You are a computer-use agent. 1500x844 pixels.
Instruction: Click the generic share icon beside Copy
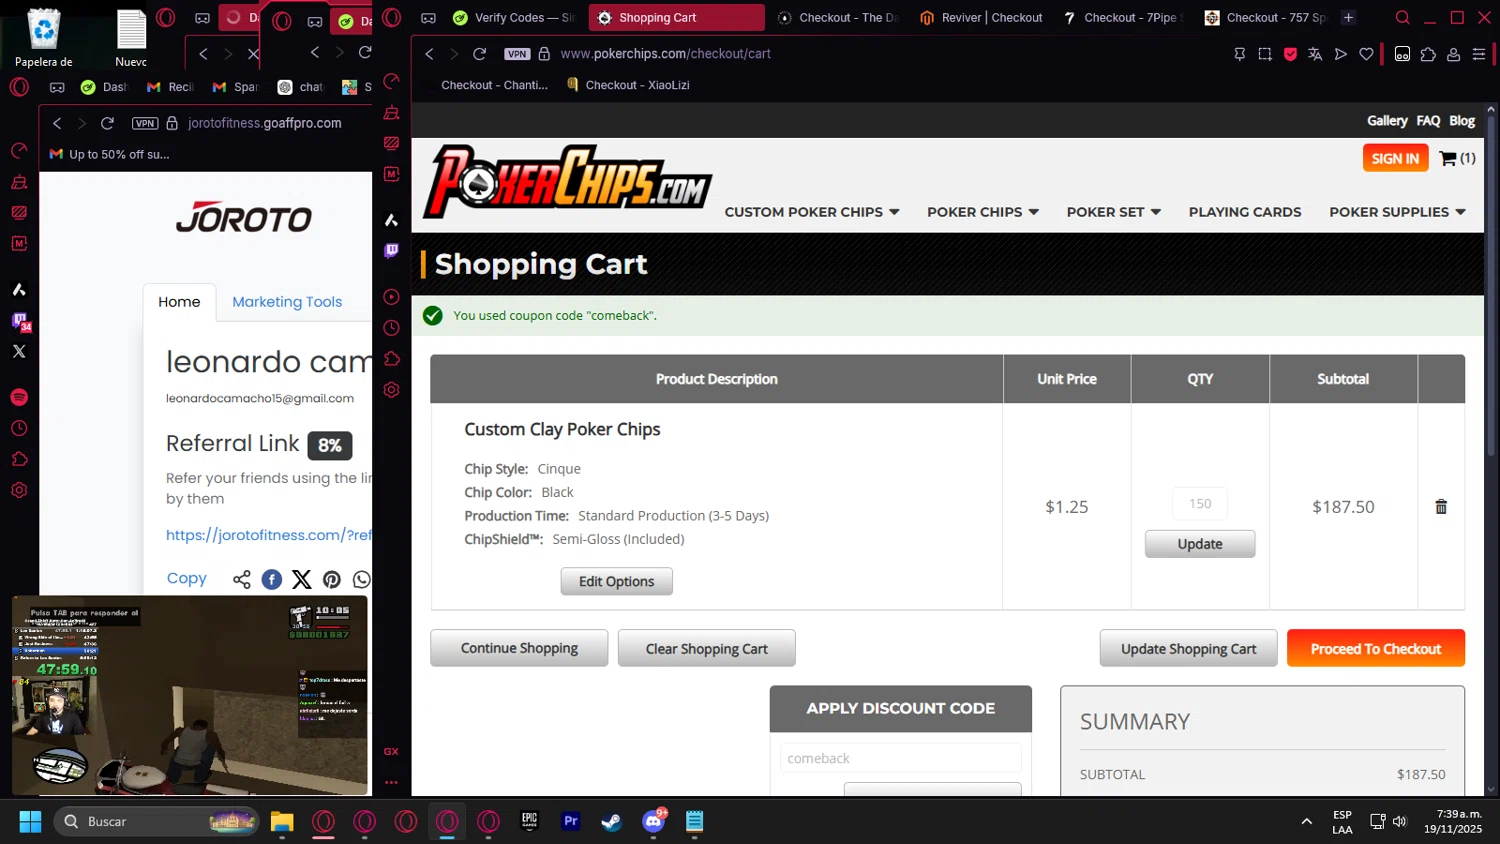coord(242,579)
